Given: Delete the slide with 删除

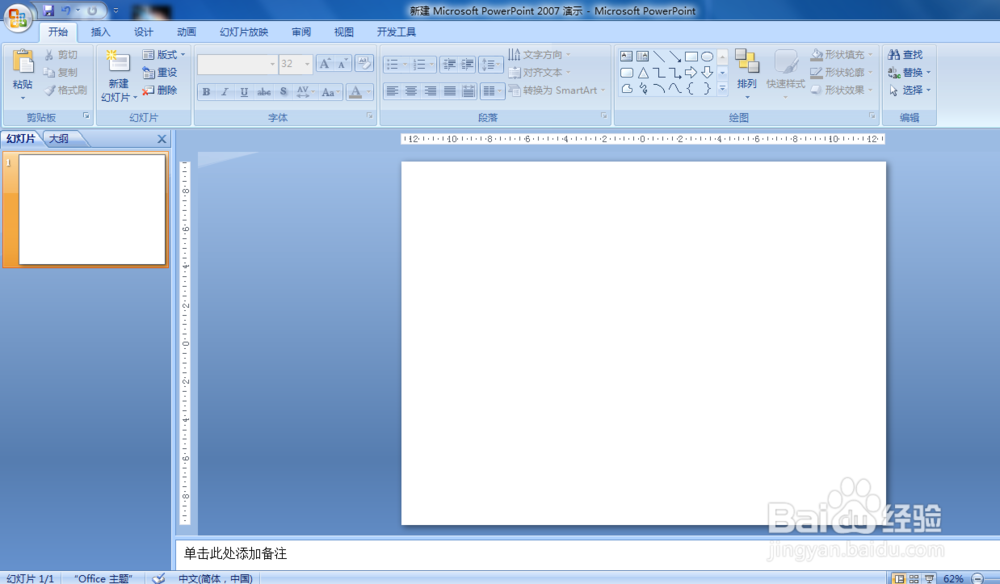Looking at the screenshot, I should [x=159, y=91].
